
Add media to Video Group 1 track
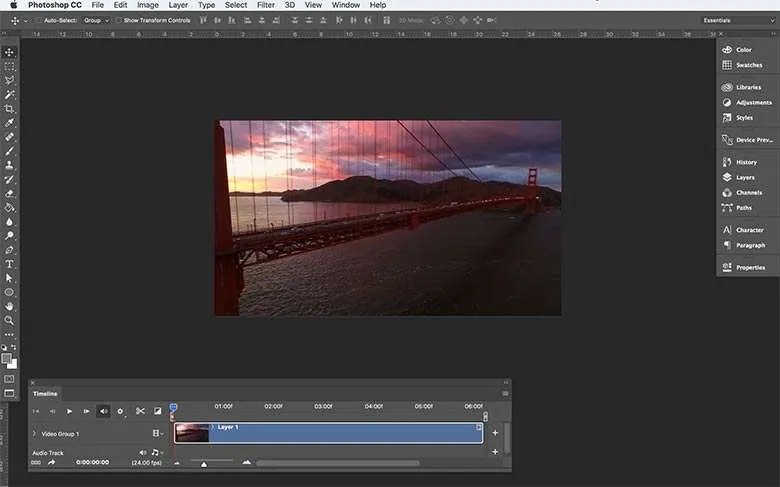point(495,433)
